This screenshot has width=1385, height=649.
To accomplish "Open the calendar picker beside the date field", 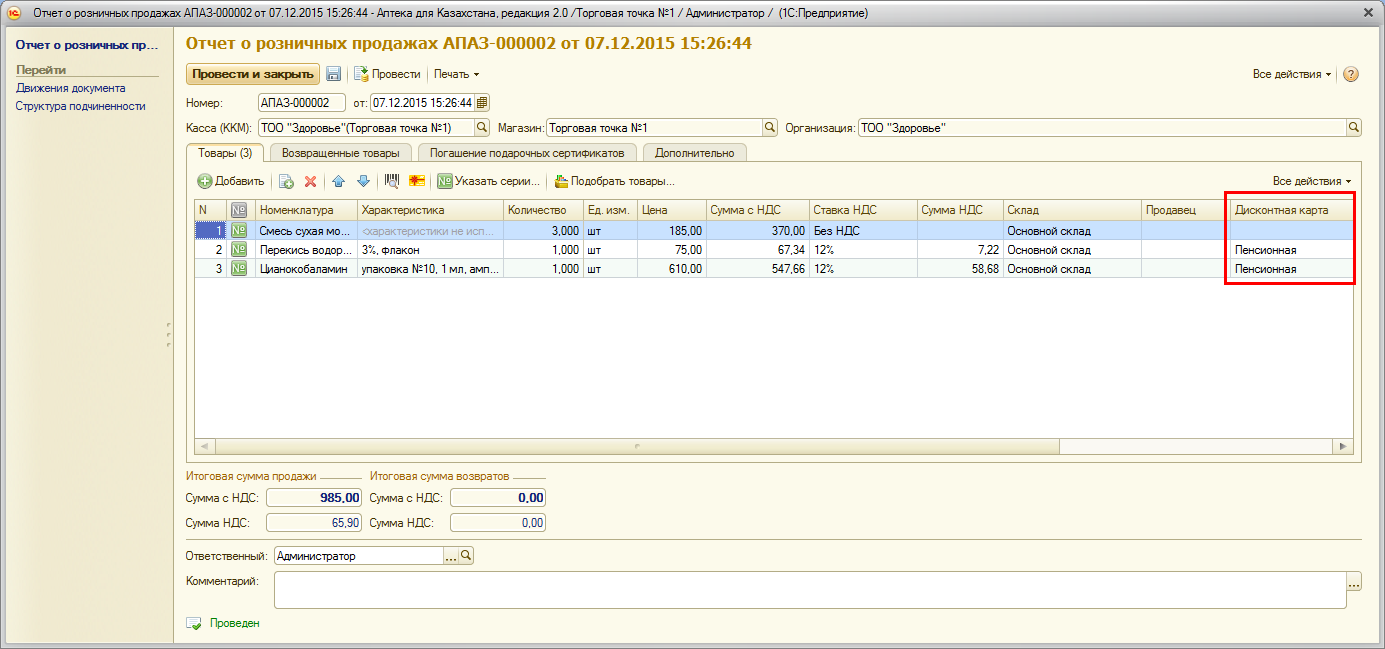I will (481, 102).
